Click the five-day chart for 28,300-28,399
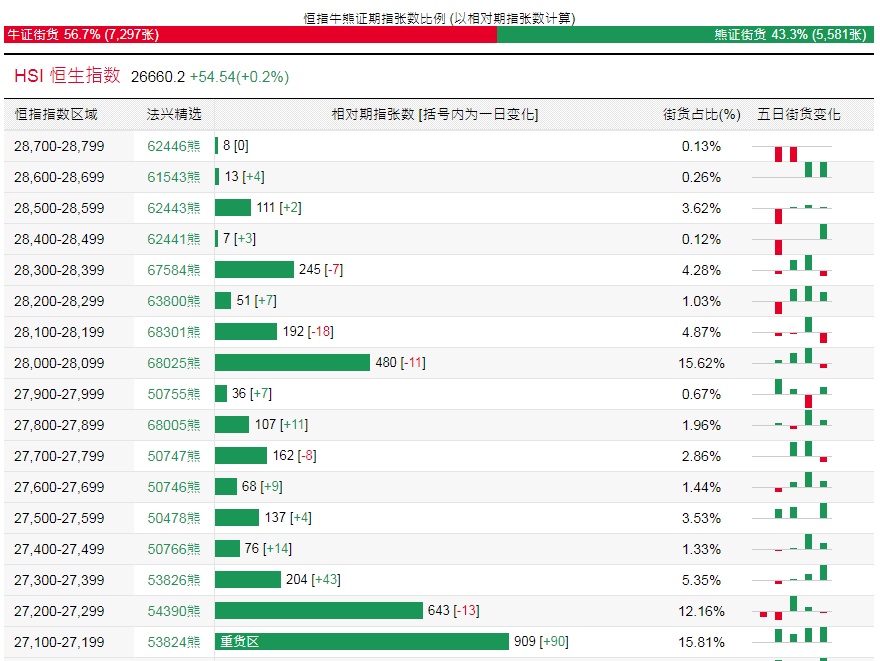 pos(791,266)
